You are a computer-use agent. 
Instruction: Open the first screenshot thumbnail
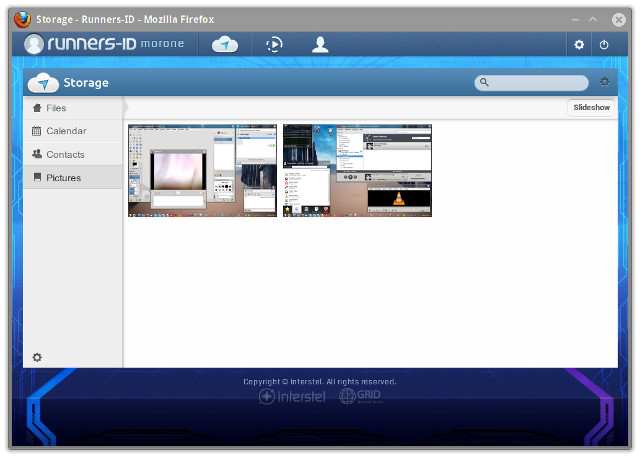(202, 170)
